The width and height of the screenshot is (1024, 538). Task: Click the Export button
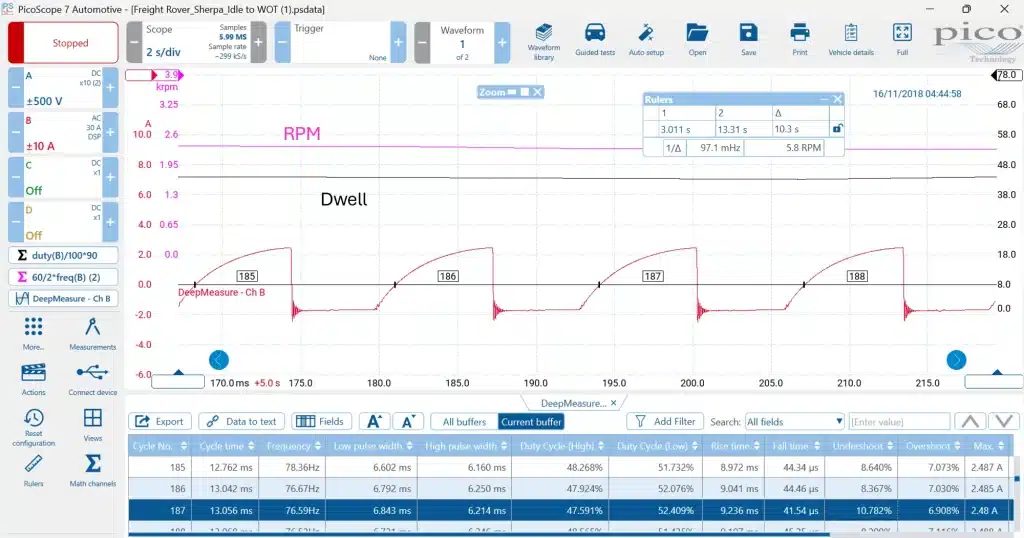[x=160, y=422]
